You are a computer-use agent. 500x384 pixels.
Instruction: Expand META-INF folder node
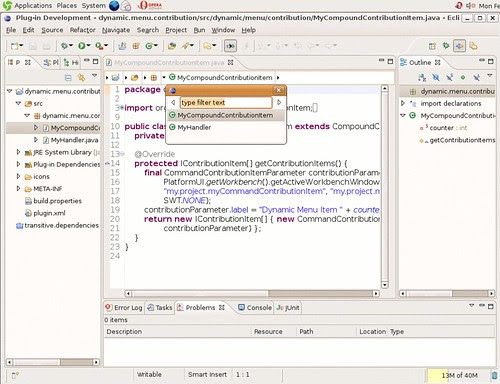[18, 189]
